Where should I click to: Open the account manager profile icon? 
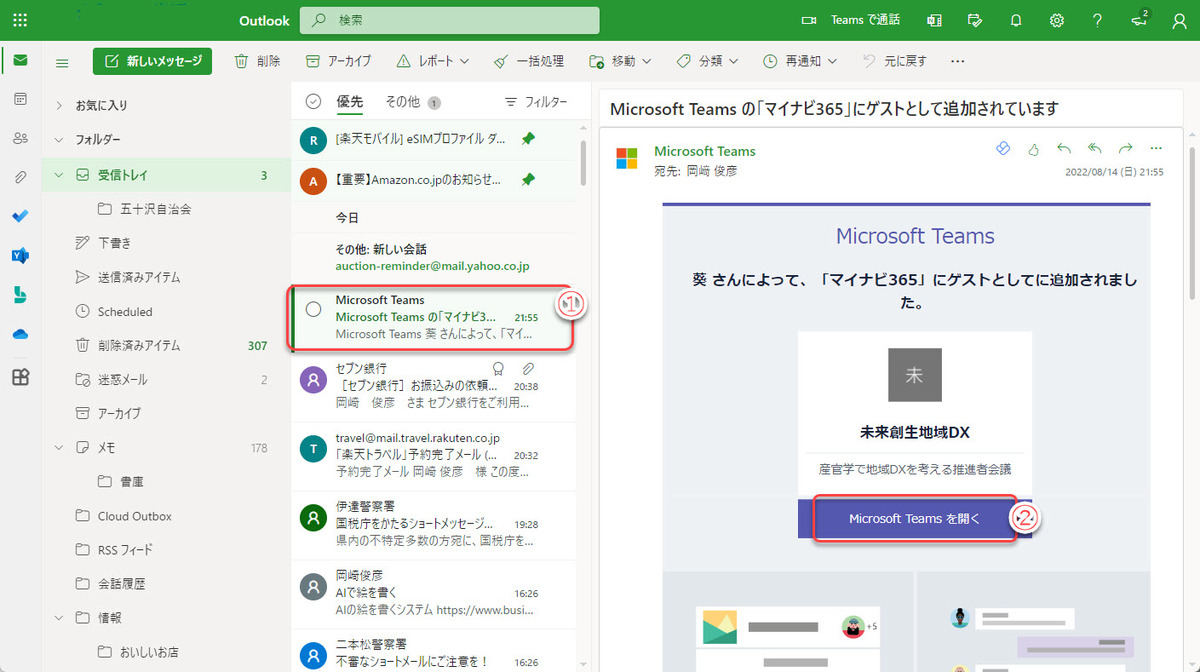tap(1179, 21)
